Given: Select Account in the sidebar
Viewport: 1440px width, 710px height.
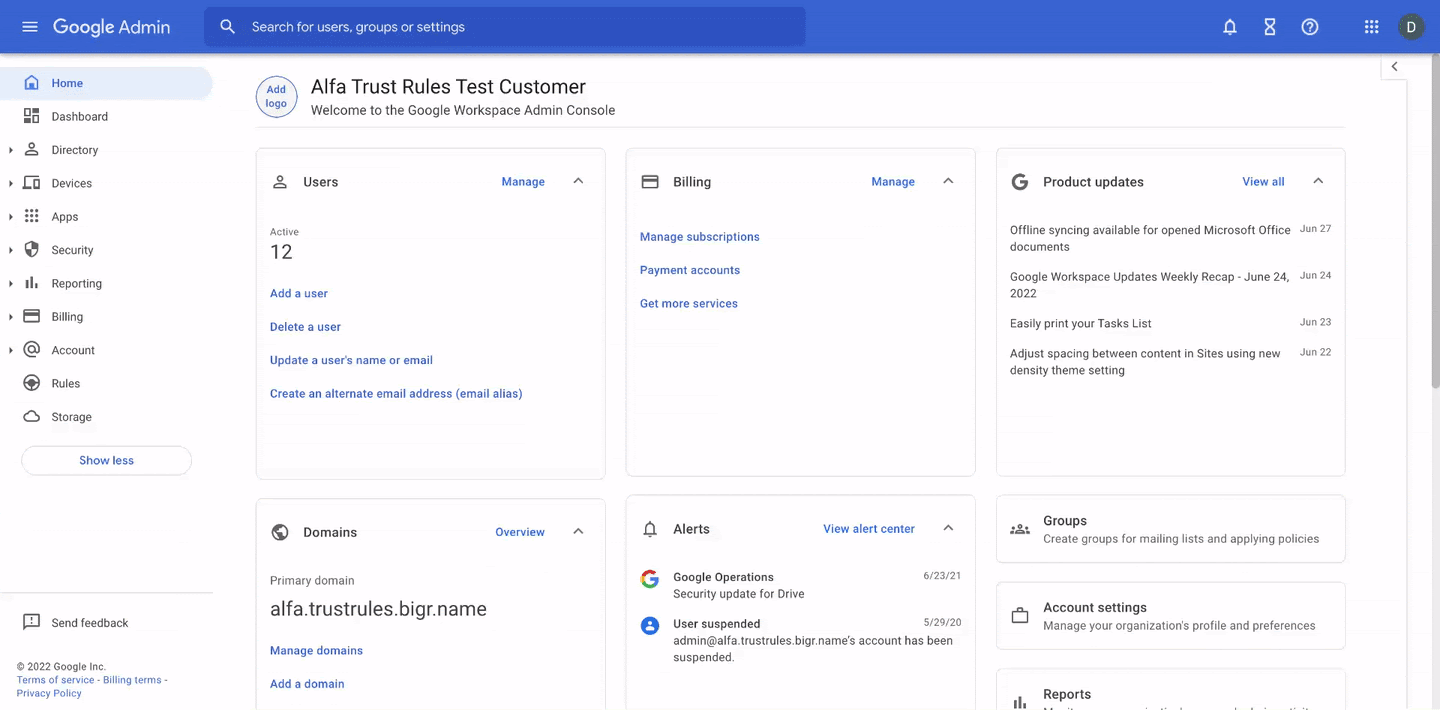Looking at the screenshot, I should pyautogui.click(x=106, y=350).
